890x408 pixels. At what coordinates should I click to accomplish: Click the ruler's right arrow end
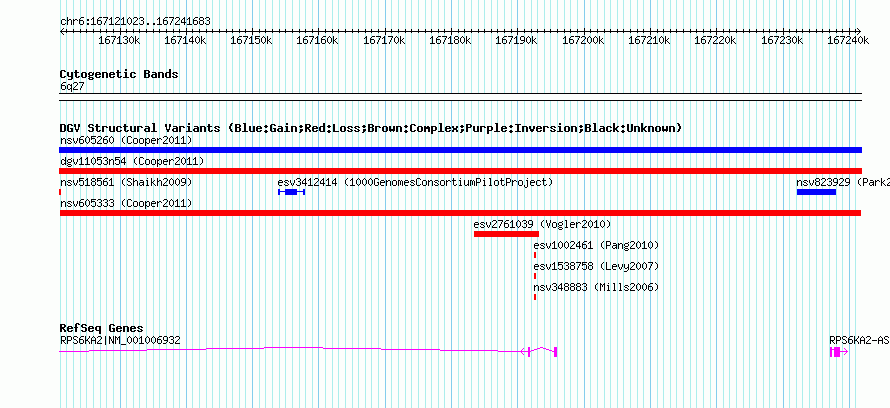pyautogui.click(x=859, y=31)
